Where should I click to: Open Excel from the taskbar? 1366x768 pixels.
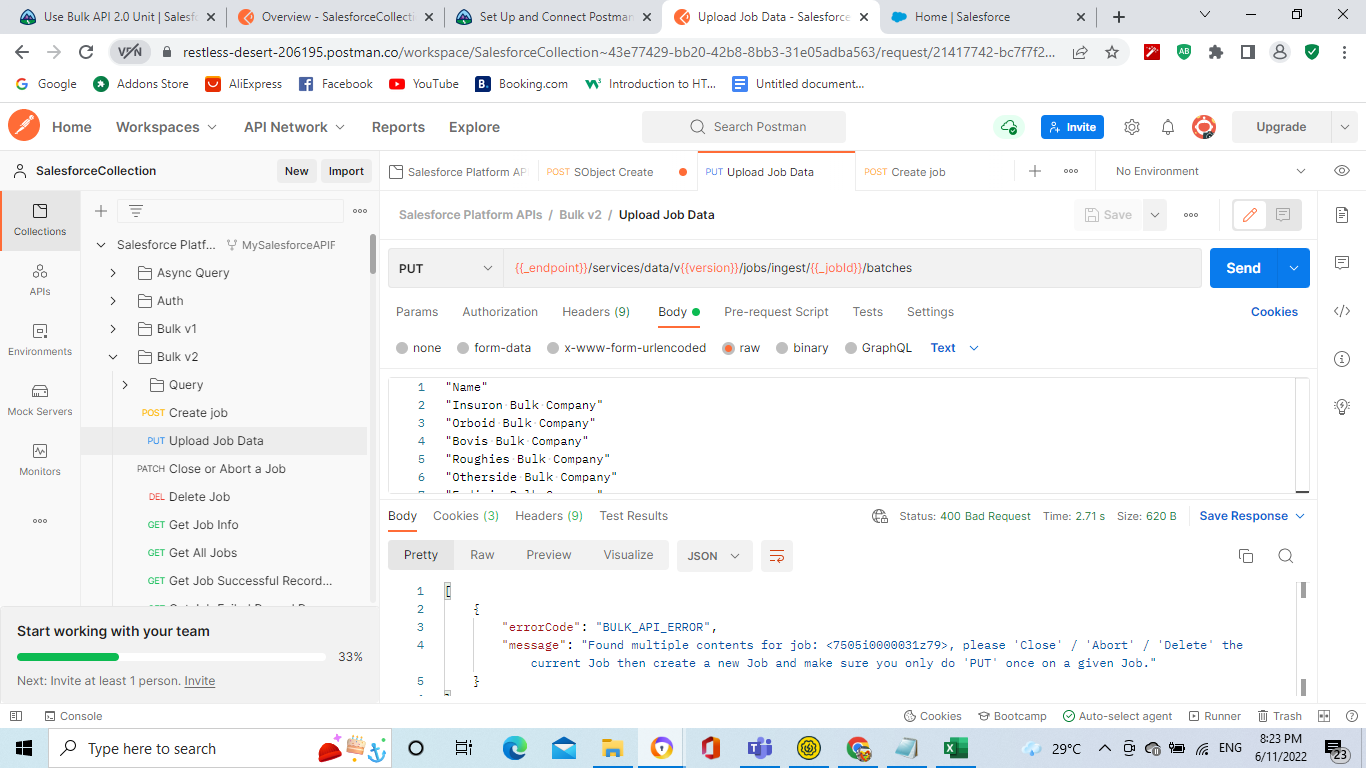point(955,748)
